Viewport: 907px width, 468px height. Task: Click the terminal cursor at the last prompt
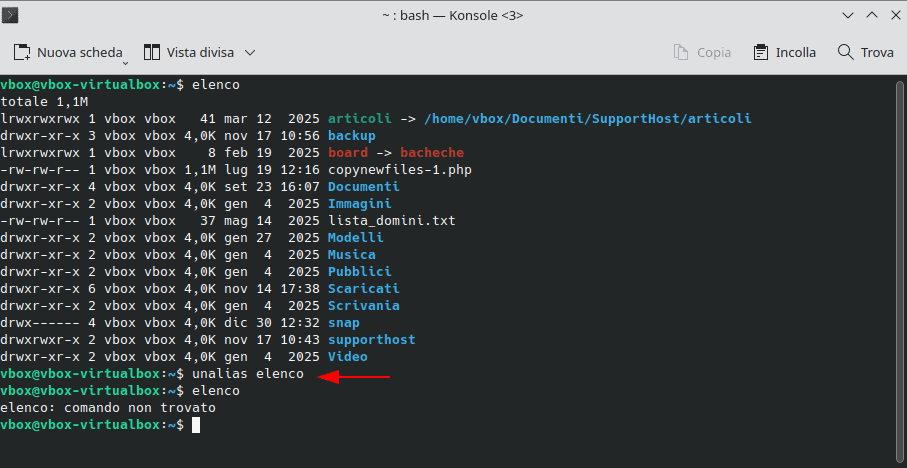pos(196,425)
